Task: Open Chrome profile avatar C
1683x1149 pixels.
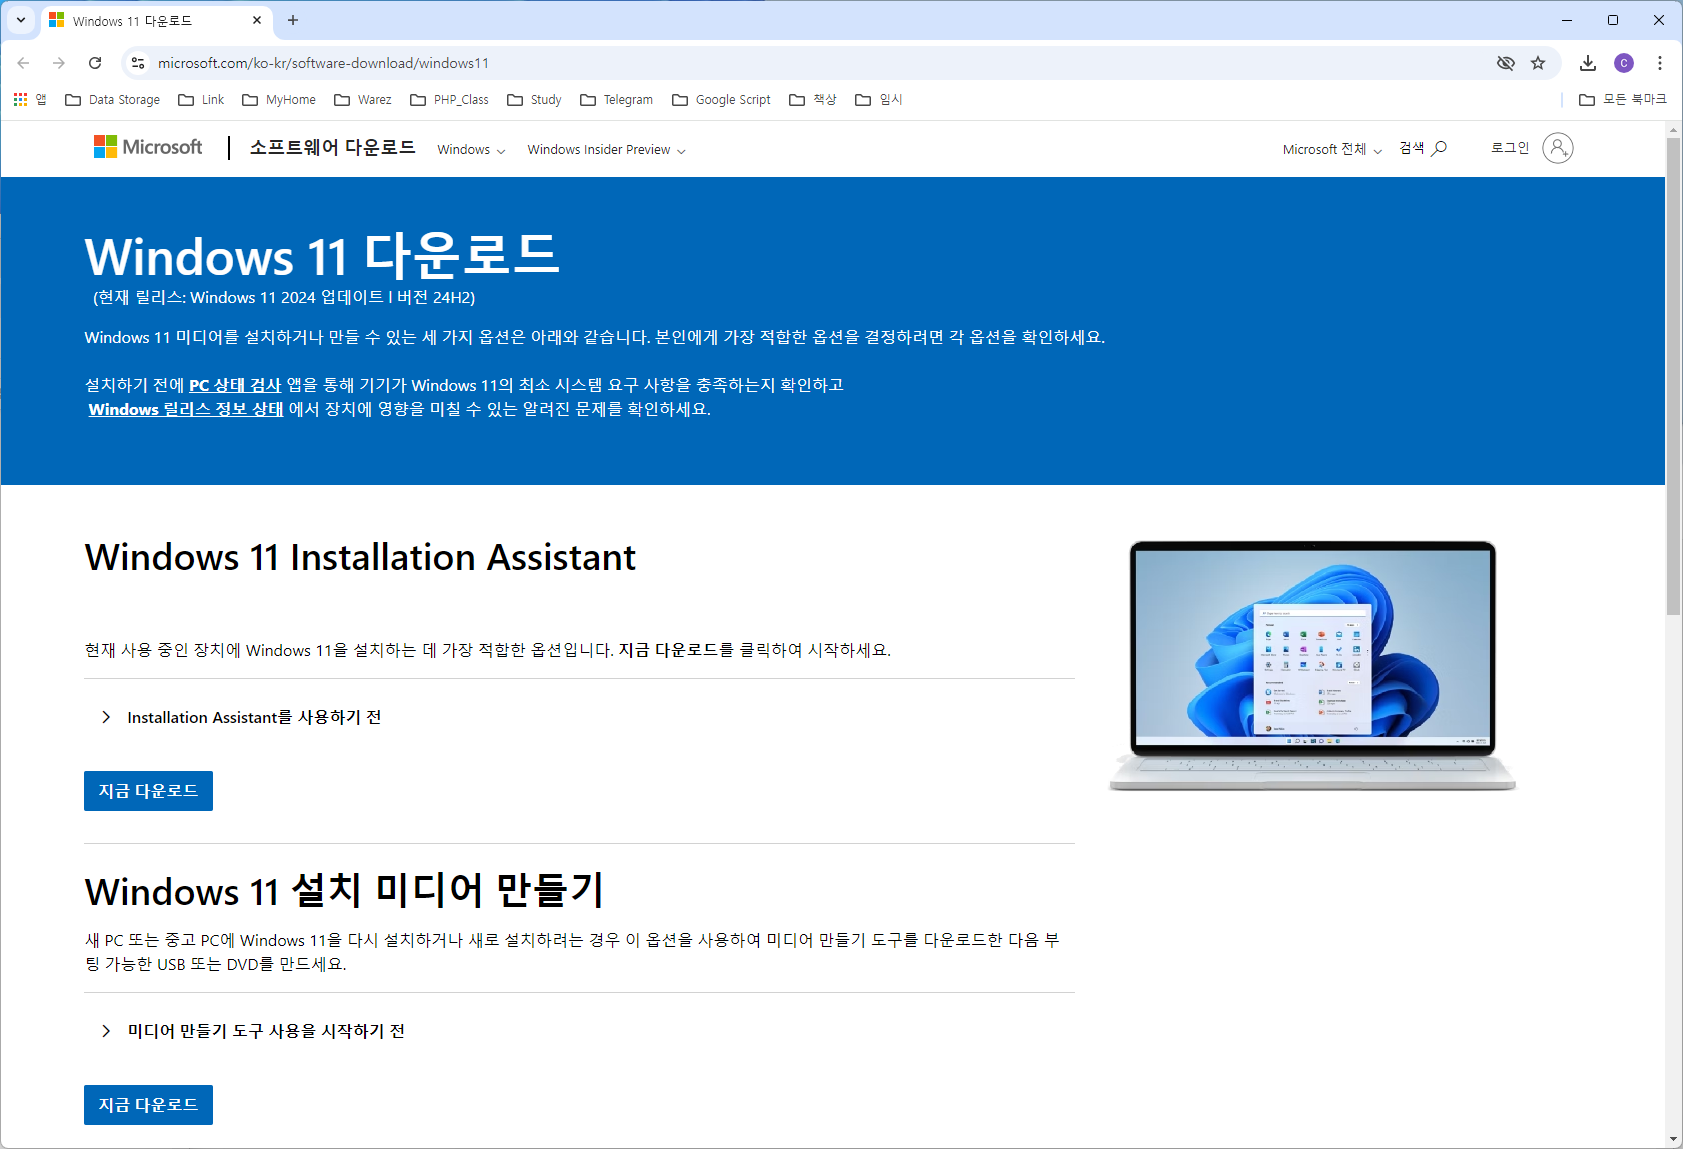Action: coord(1624,63)
